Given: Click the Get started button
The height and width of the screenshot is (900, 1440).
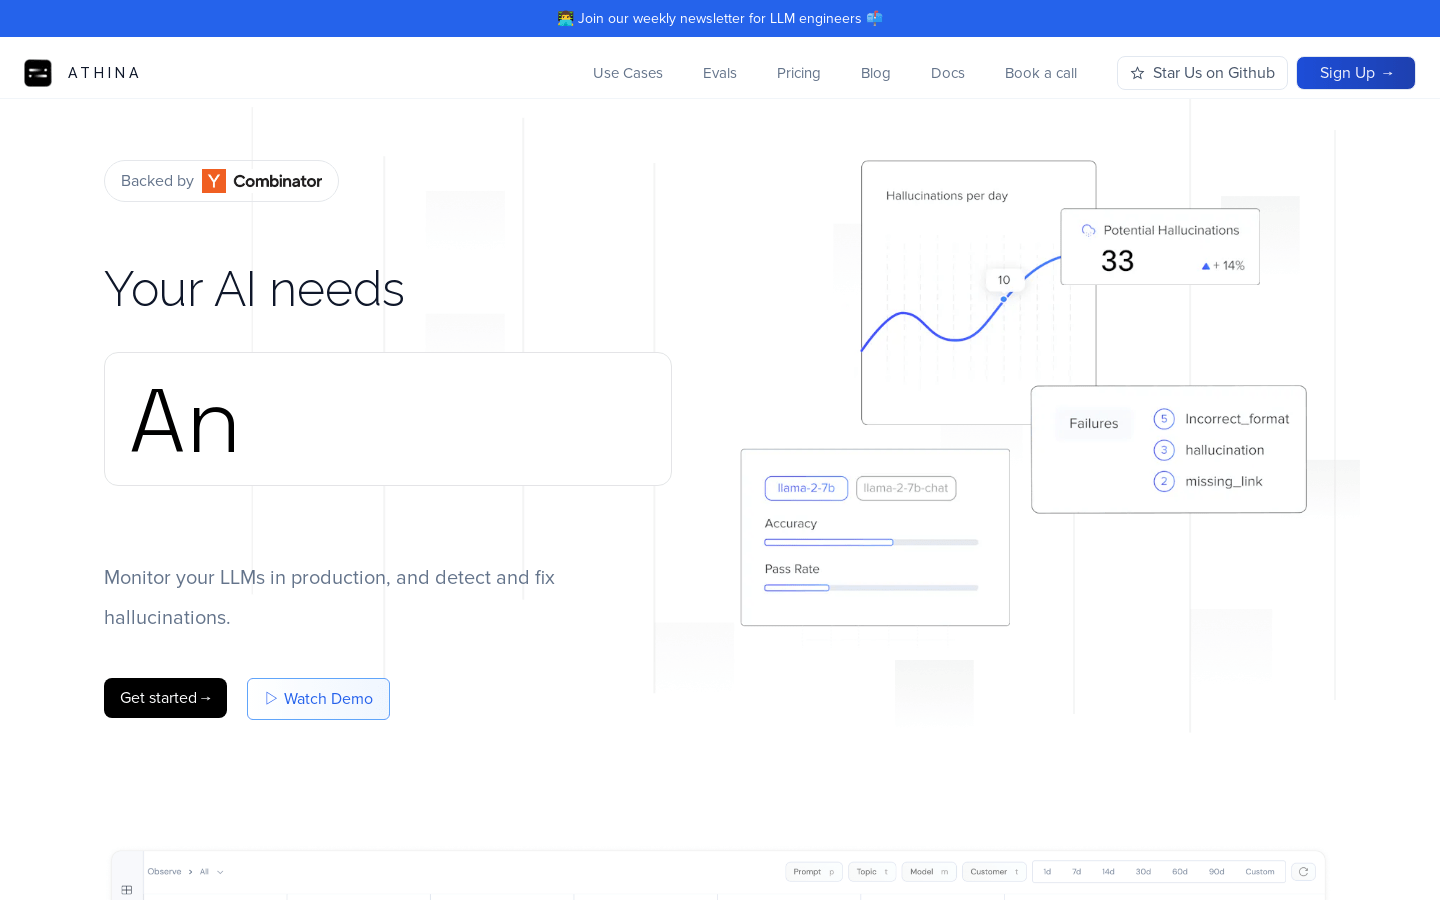Looking at the screenshot, I should pyautogui.click(x=165, y=698).
